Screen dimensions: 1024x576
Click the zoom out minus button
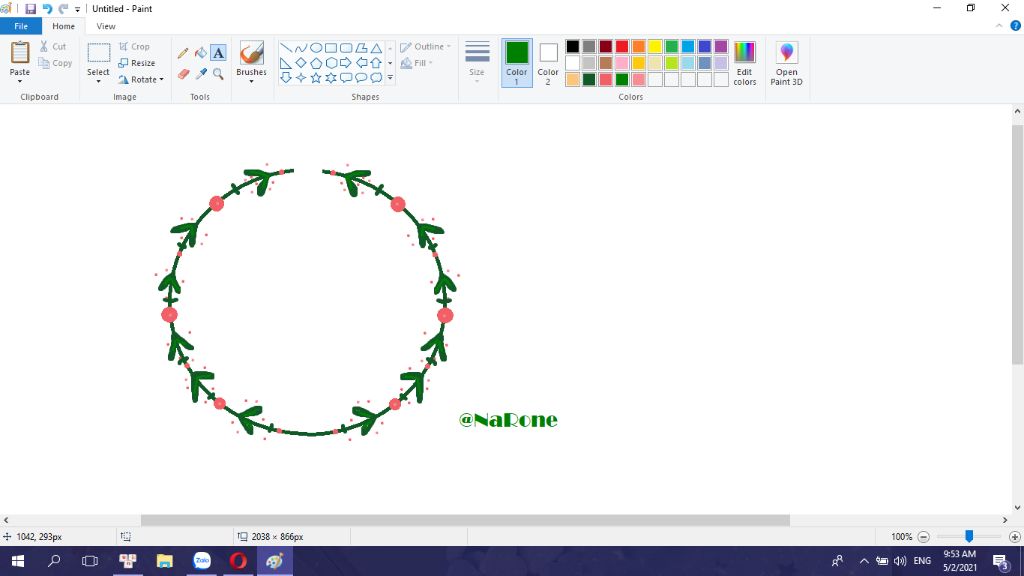(x=923, y=537)
